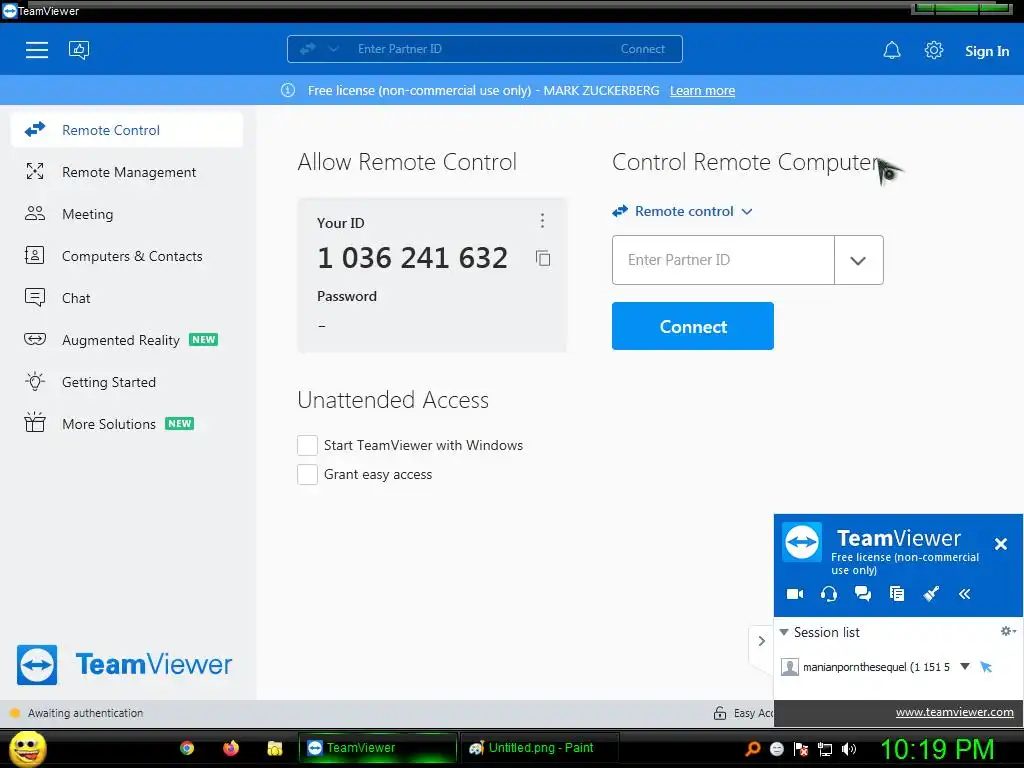Open the Your ID three-dot options menu
Screen dimensions: 1024x768
[542, 221]
